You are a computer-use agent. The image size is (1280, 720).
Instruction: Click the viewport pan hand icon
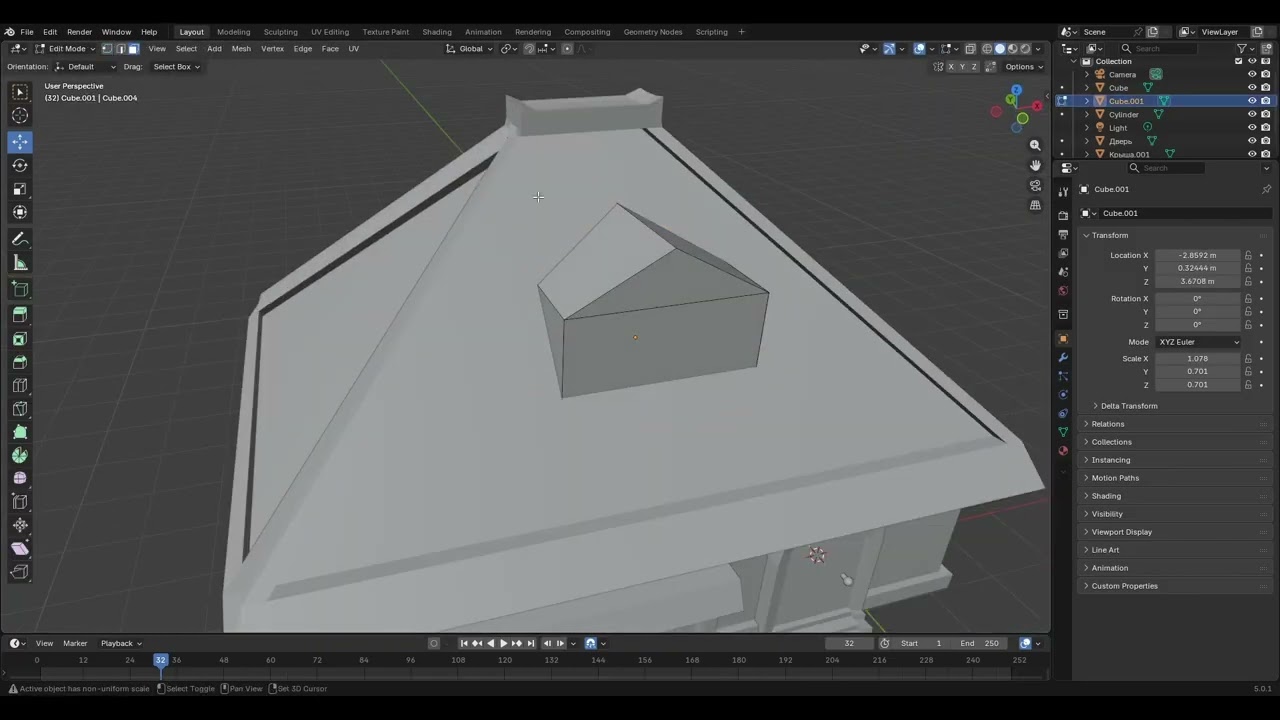1035,165
